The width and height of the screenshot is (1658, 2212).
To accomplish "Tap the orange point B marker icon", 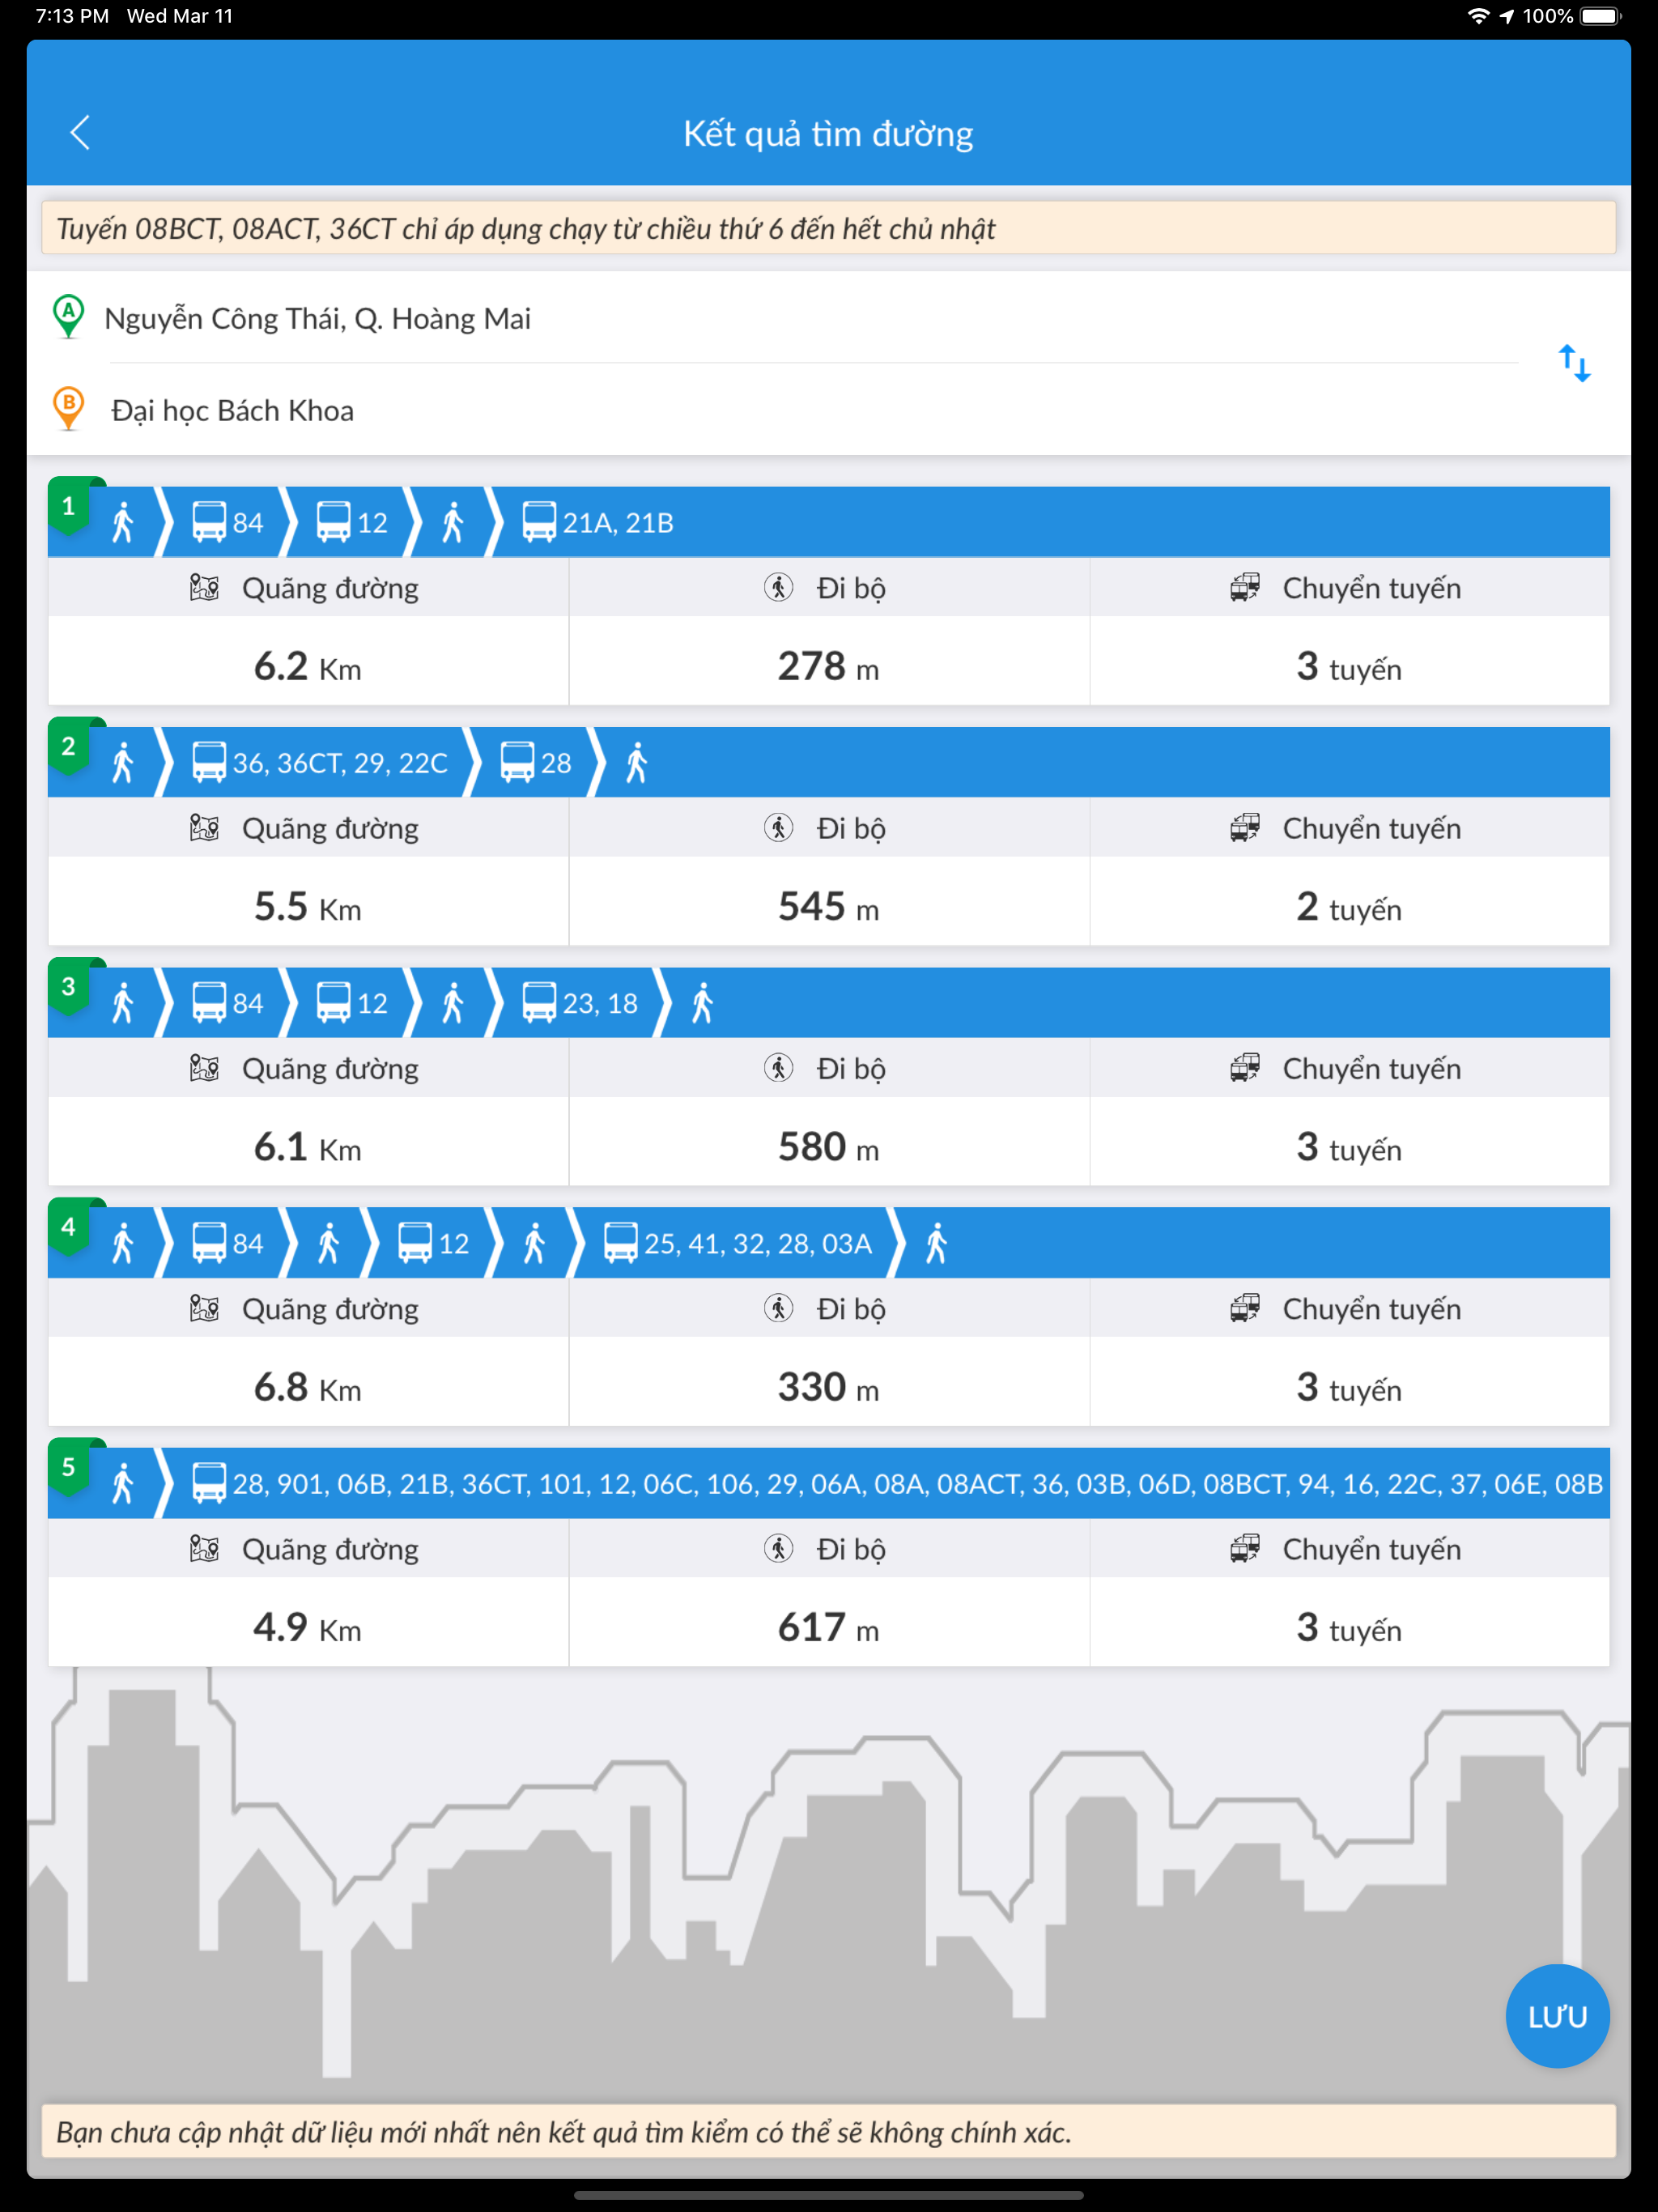I will (68, 409).
